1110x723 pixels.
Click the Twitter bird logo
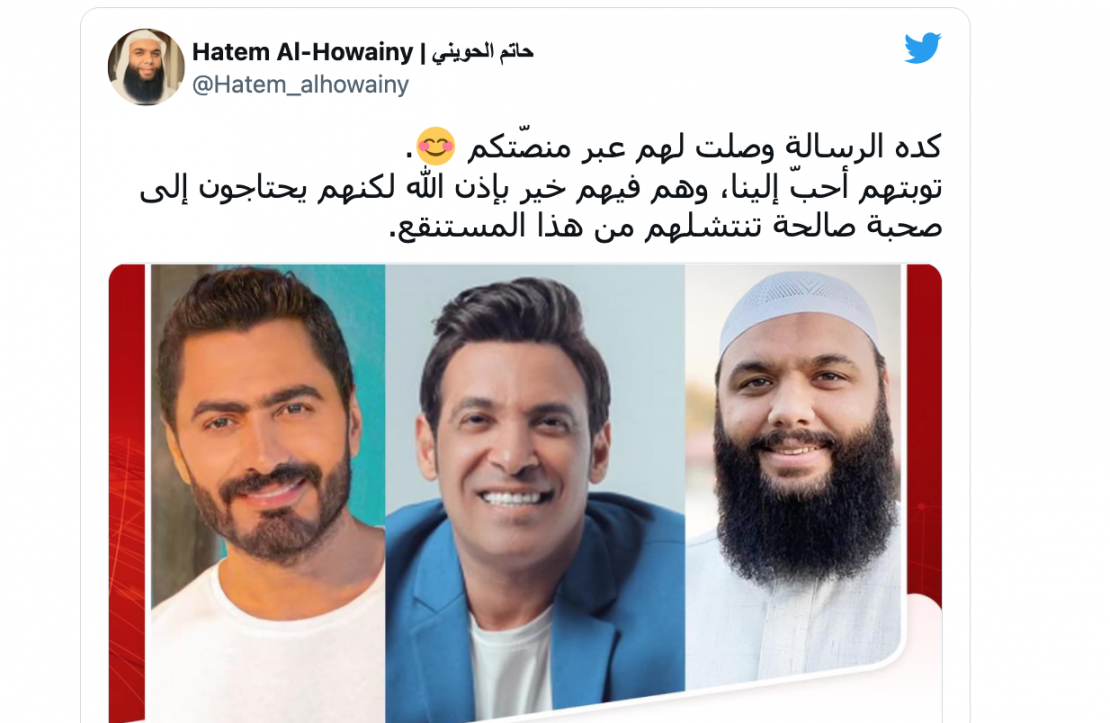tap(922, 47)
